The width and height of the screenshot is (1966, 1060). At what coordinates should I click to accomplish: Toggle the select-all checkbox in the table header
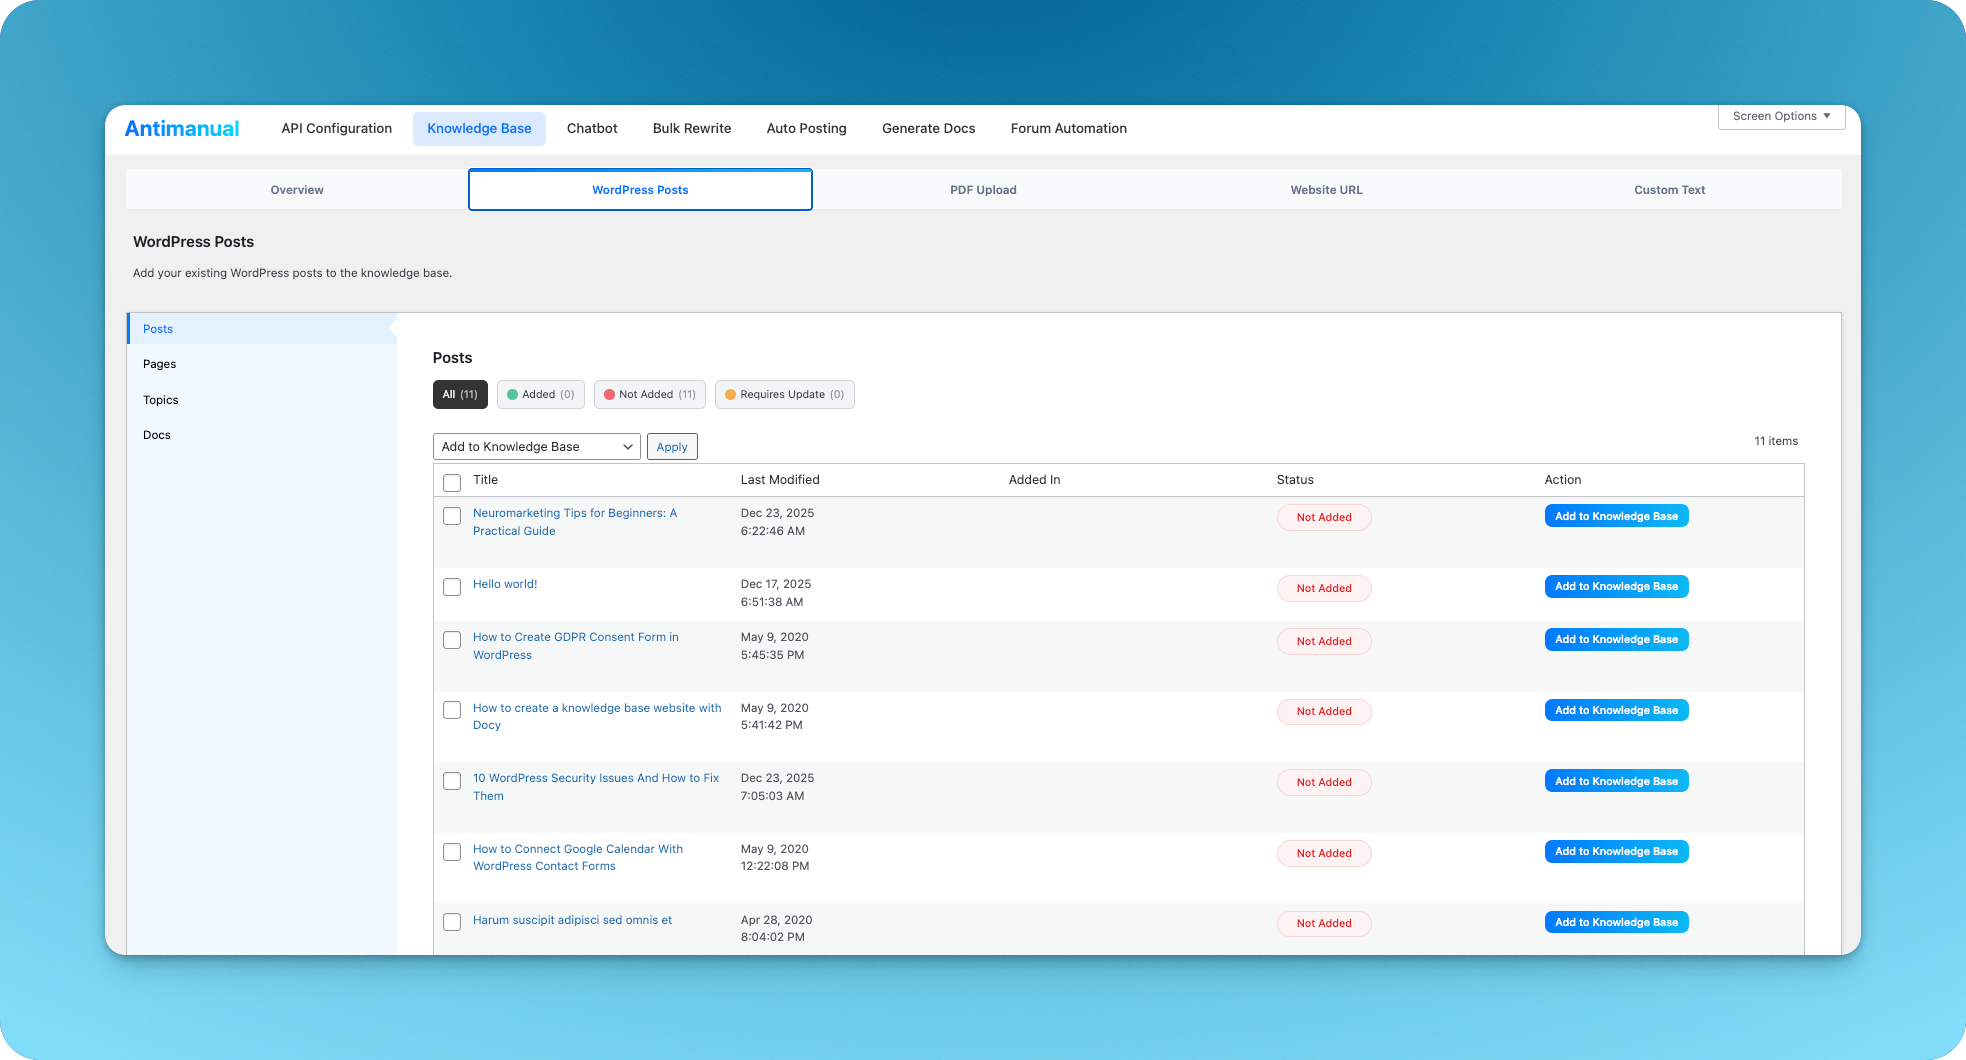[451, 482]
